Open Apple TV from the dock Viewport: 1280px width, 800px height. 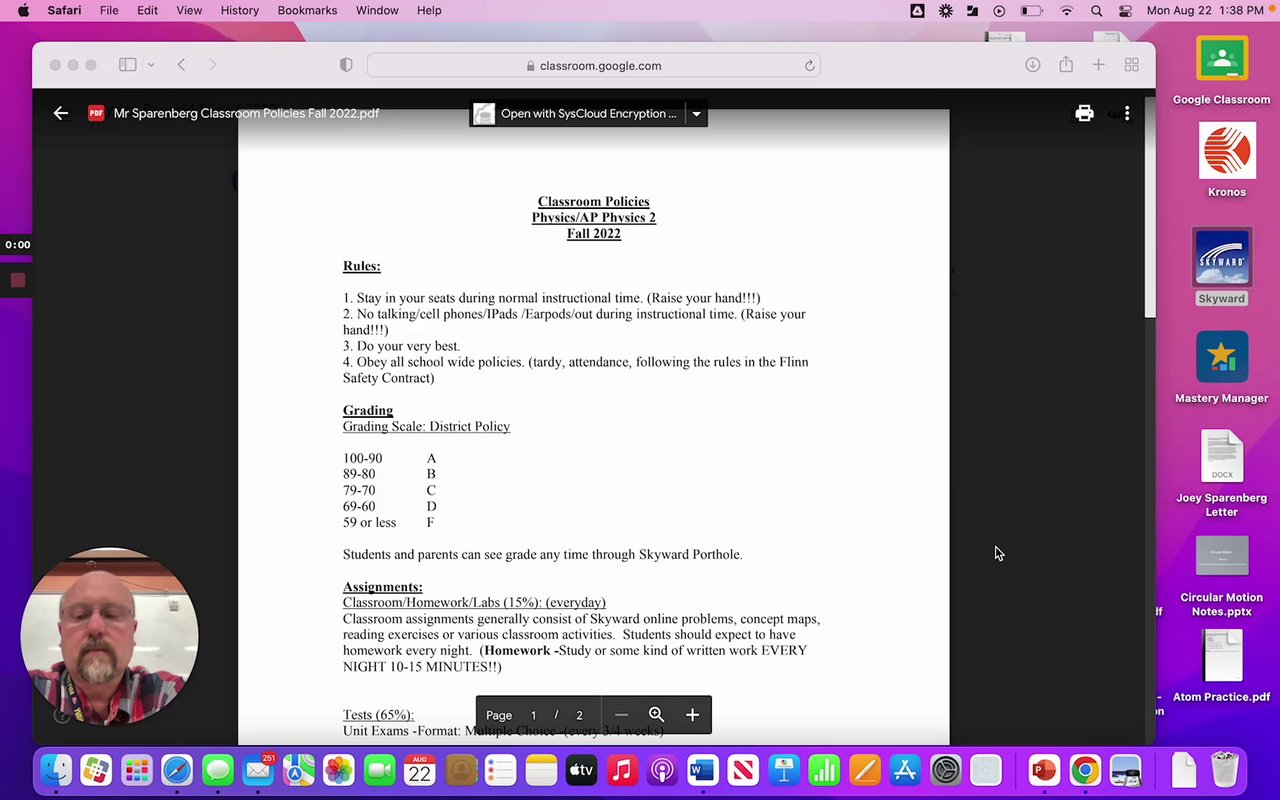click(581, 771)
